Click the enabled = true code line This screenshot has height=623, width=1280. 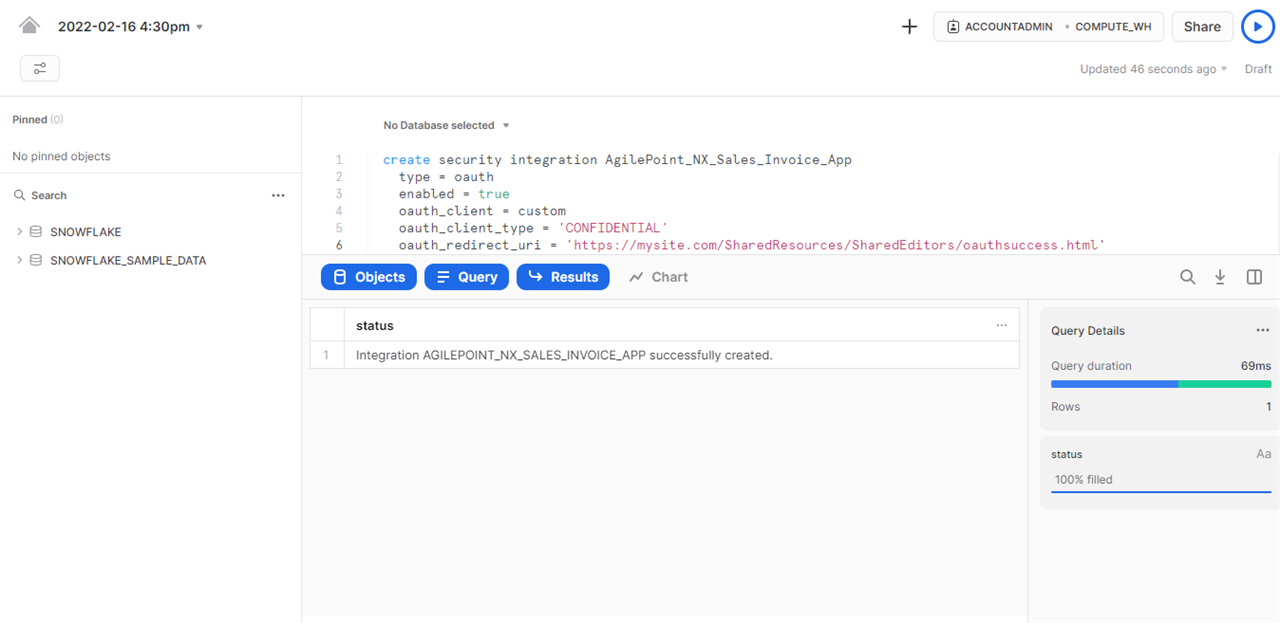coord(454,194)
